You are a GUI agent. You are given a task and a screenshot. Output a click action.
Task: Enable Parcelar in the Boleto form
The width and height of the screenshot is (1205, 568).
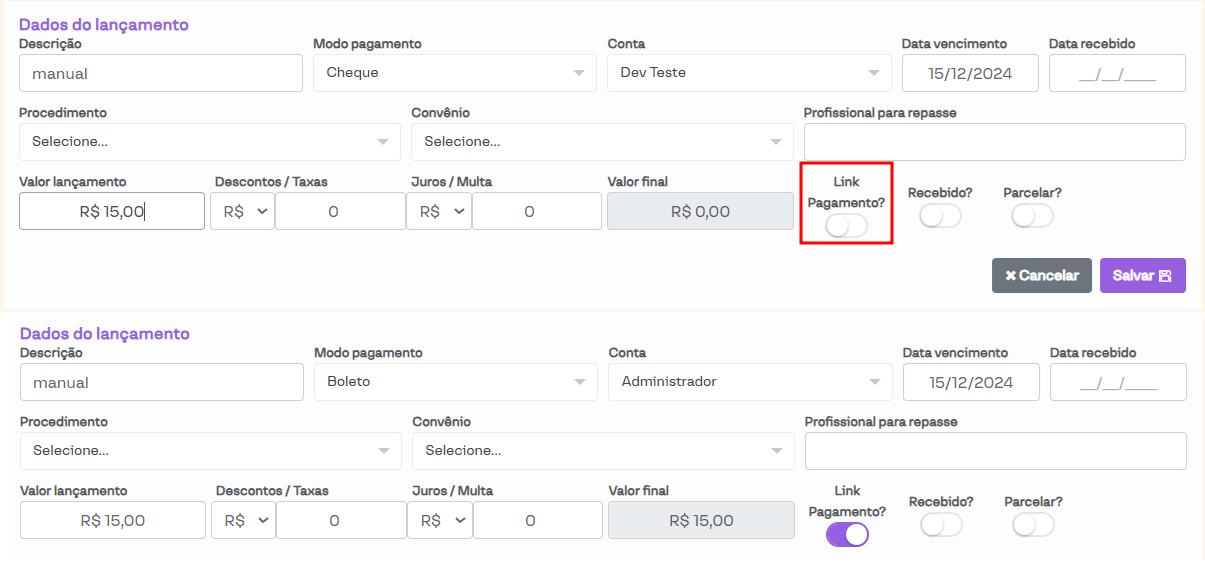1033,525
